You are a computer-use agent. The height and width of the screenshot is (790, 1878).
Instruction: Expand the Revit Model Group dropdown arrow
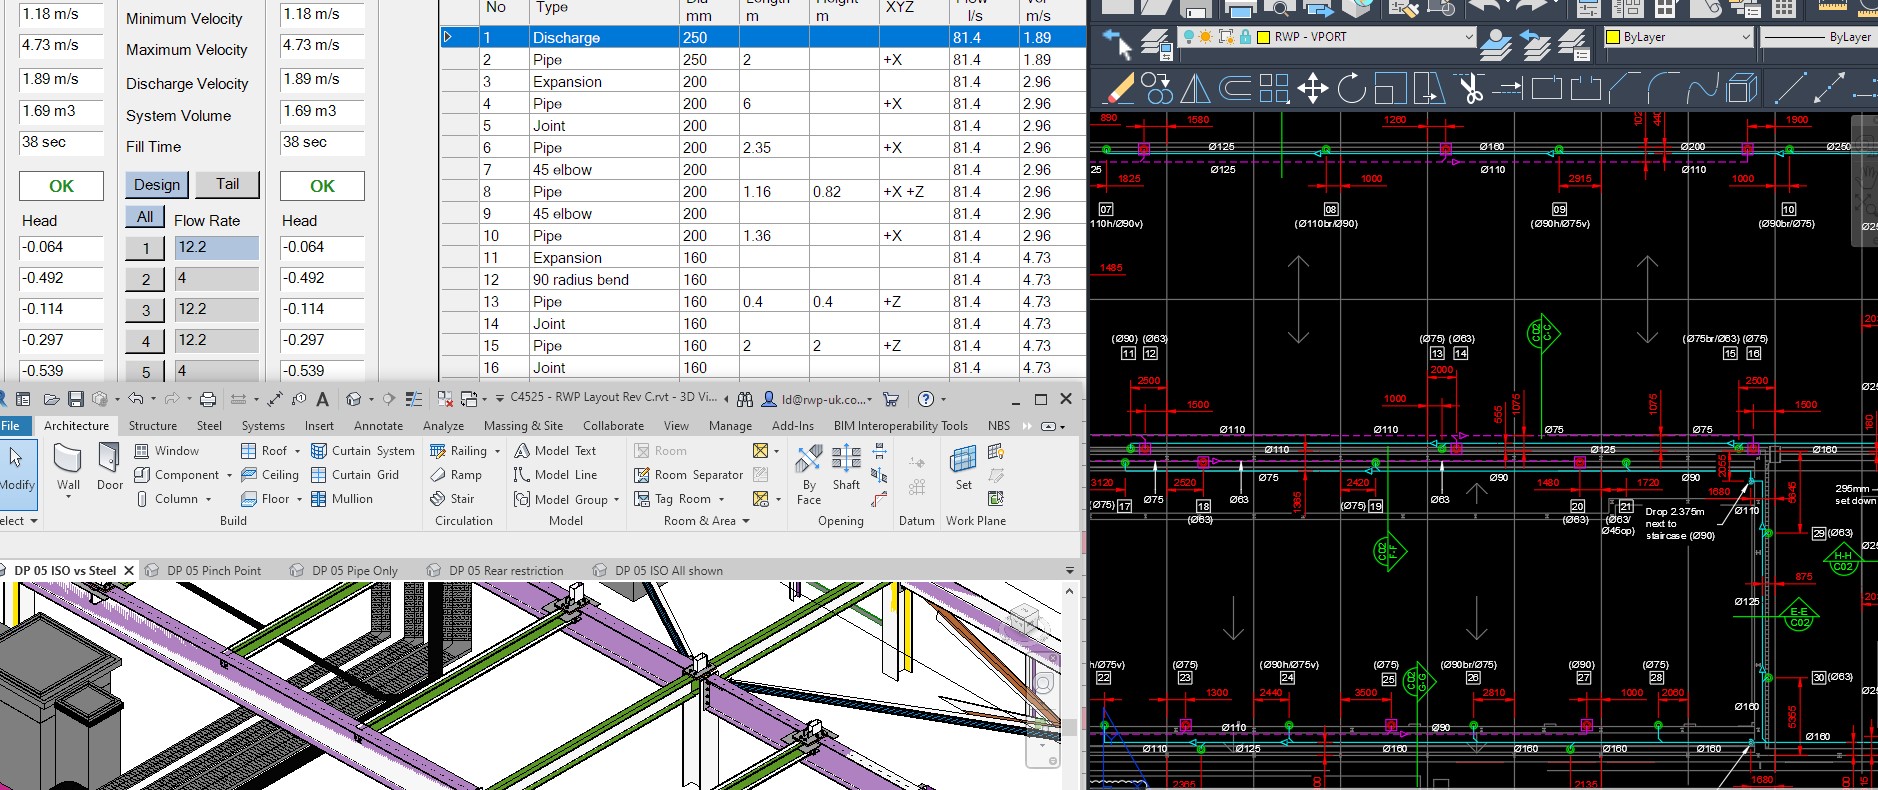point(616,499)
